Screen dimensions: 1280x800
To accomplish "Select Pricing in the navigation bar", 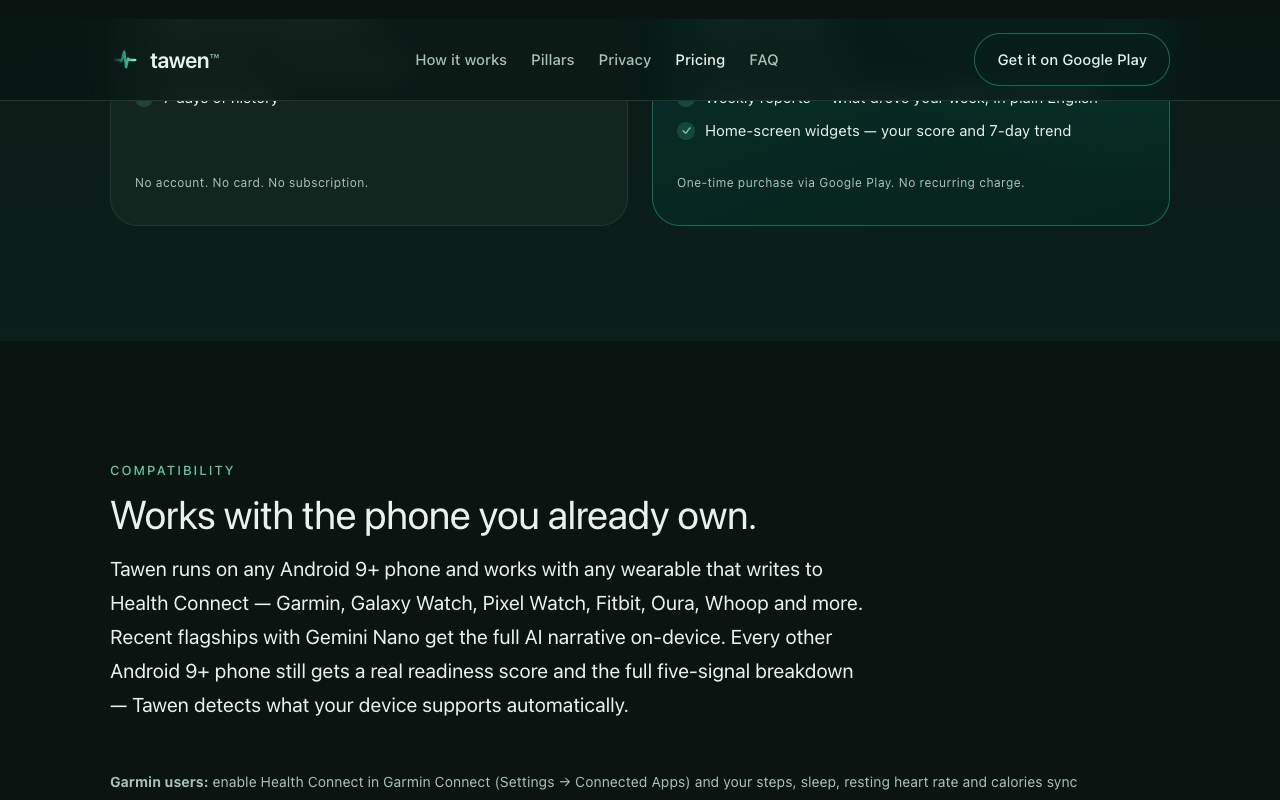I will click(700, 60).
